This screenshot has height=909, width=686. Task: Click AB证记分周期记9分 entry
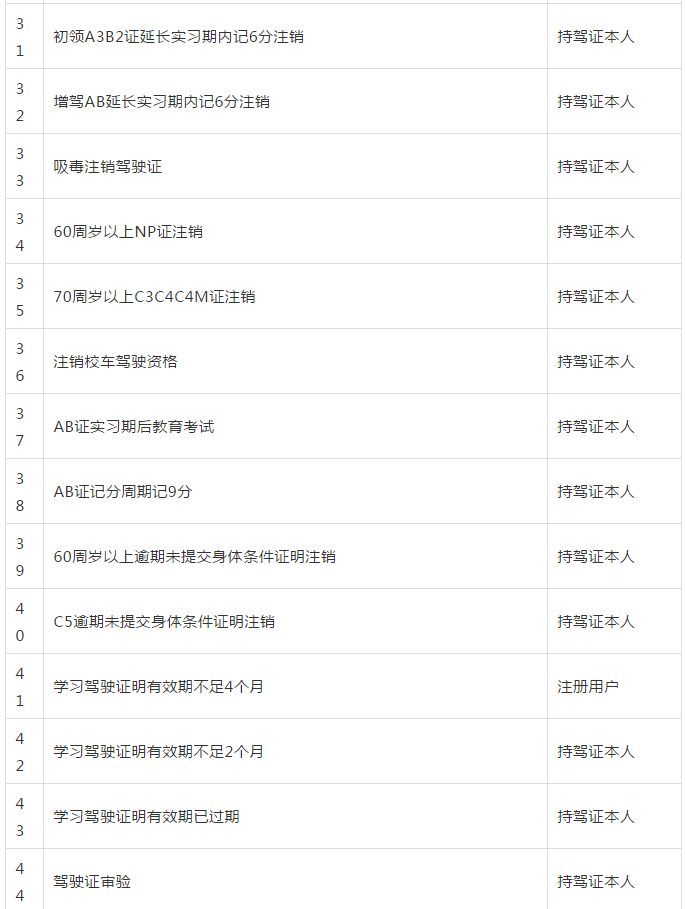coord(122,491)
